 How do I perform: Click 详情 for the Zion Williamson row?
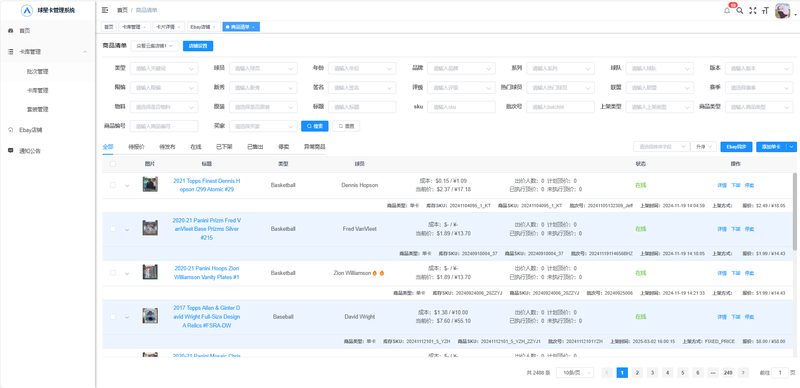pos(721,273)
